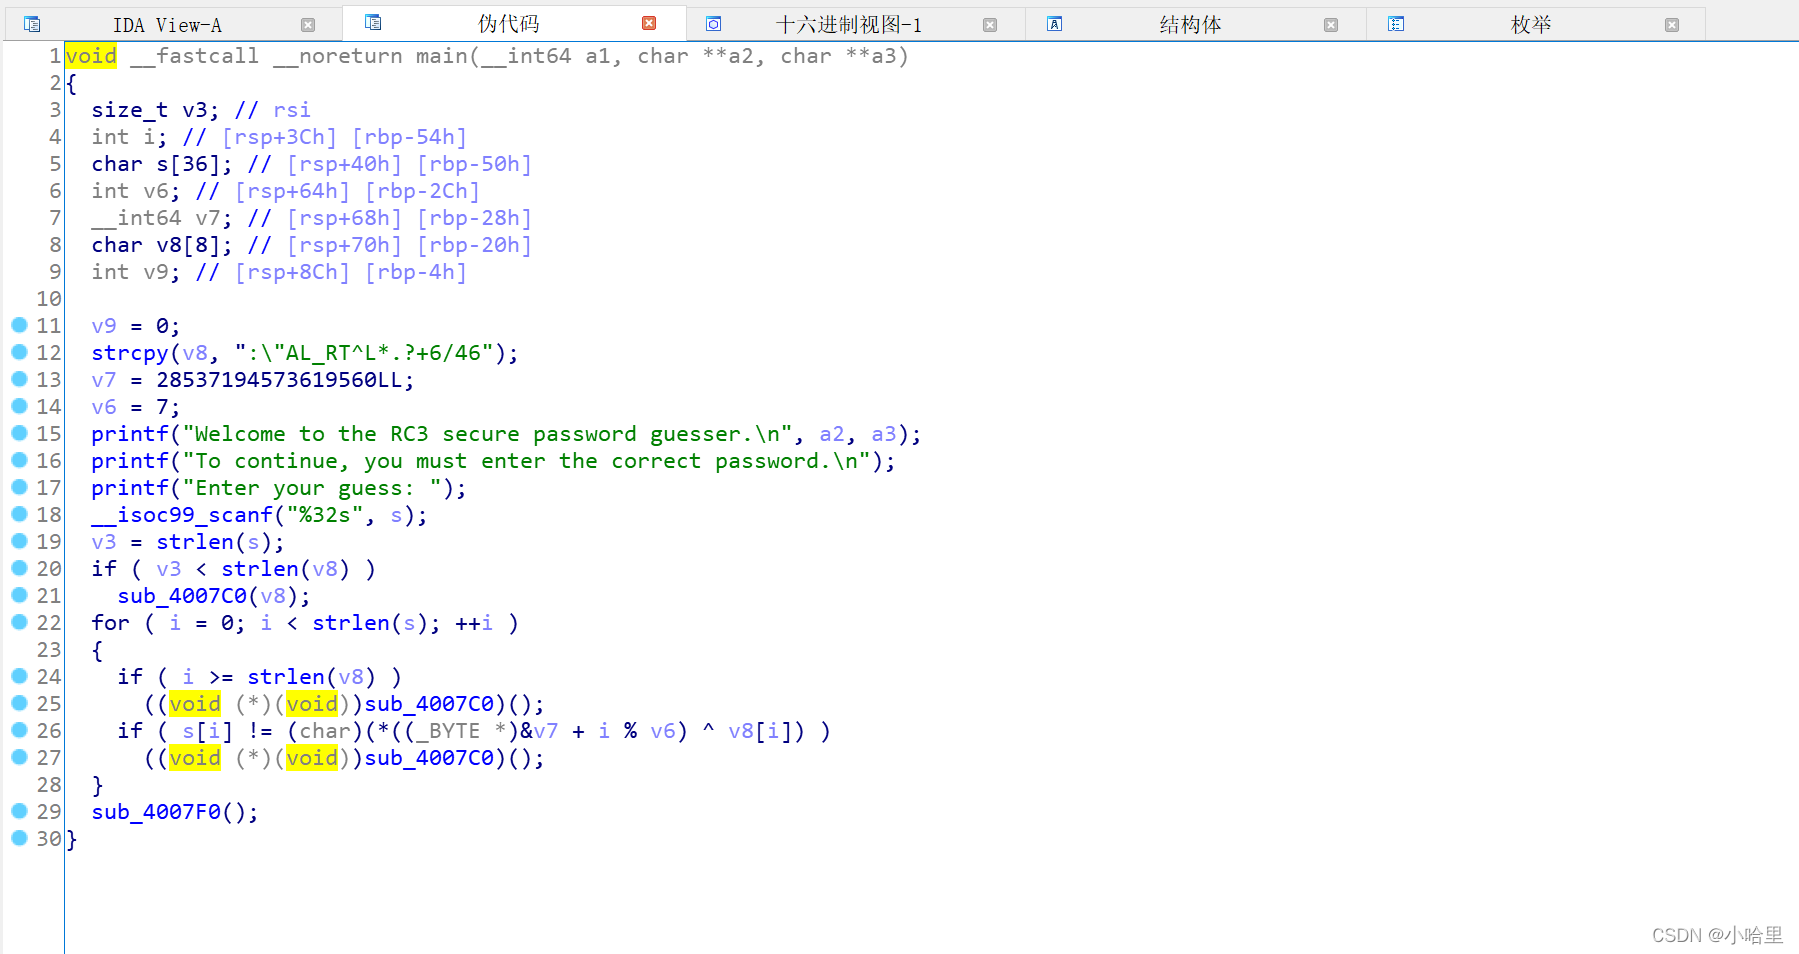Close the 枚举 tab
The width and height of the screenshot is (1799, 954).
tap(1672, 25)
